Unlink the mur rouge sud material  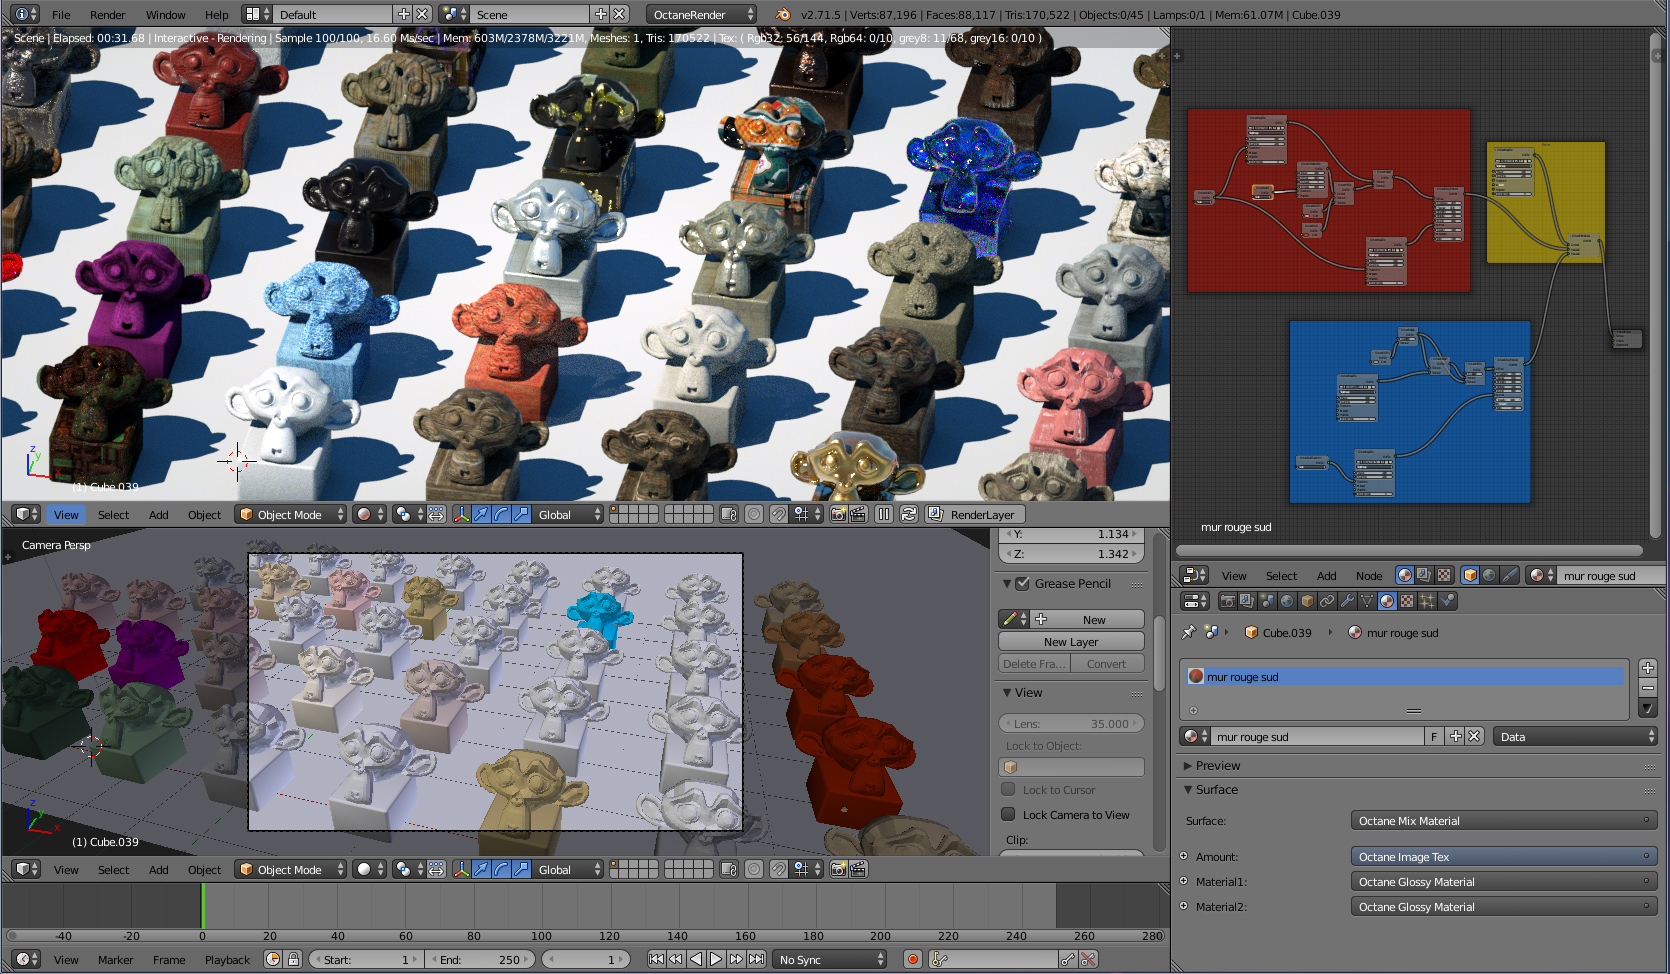(x=1474, y=736)
